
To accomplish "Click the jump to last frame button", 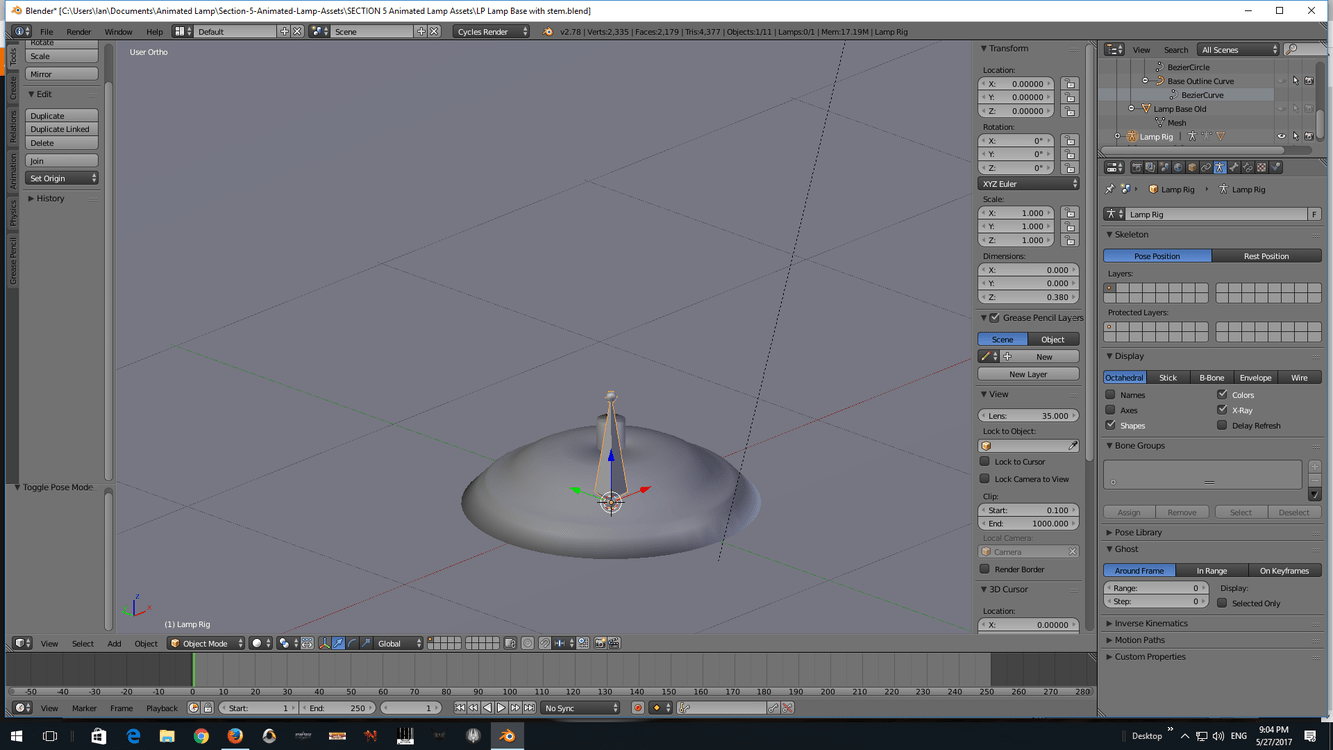I will coord(529,708).
